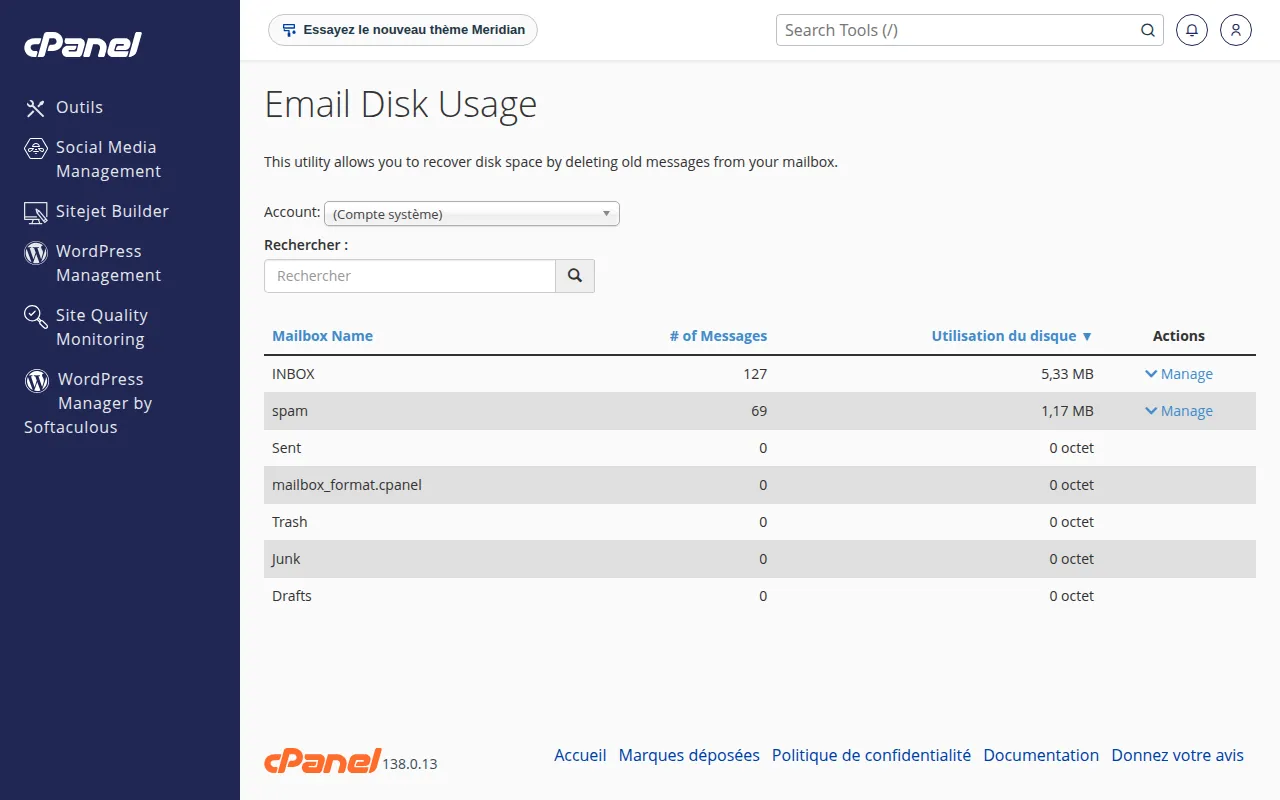Go to Accueil footer link
Image resolution: width=1280 pixels, height=800 pixels.
click(x=580, y=755)
